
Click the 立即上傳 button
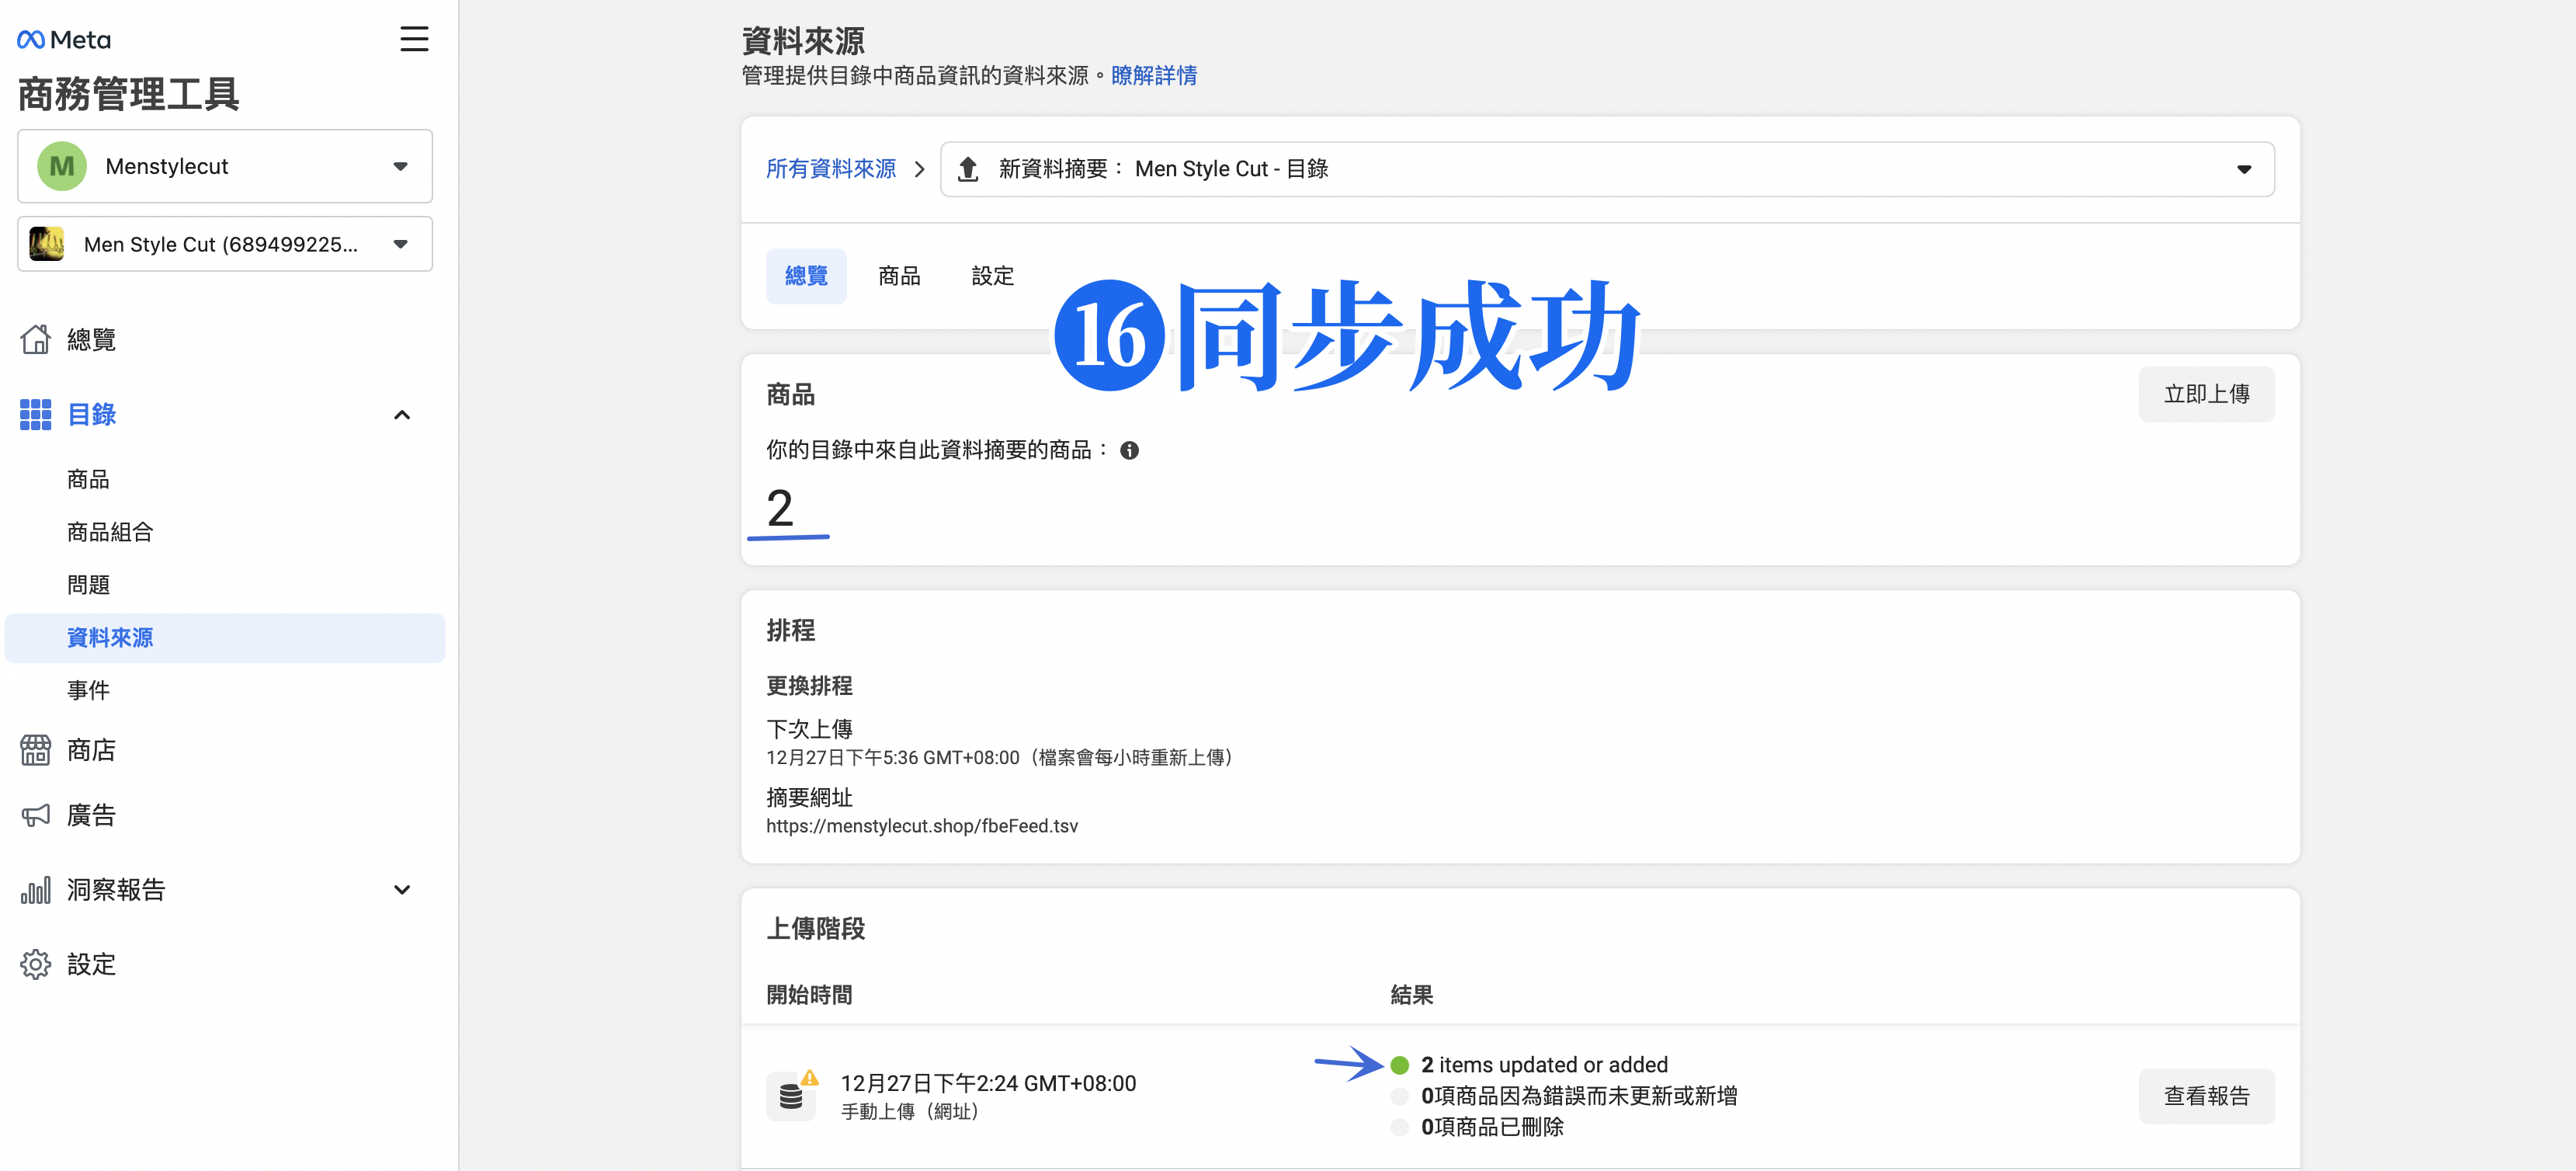(x=2206, y=394)
